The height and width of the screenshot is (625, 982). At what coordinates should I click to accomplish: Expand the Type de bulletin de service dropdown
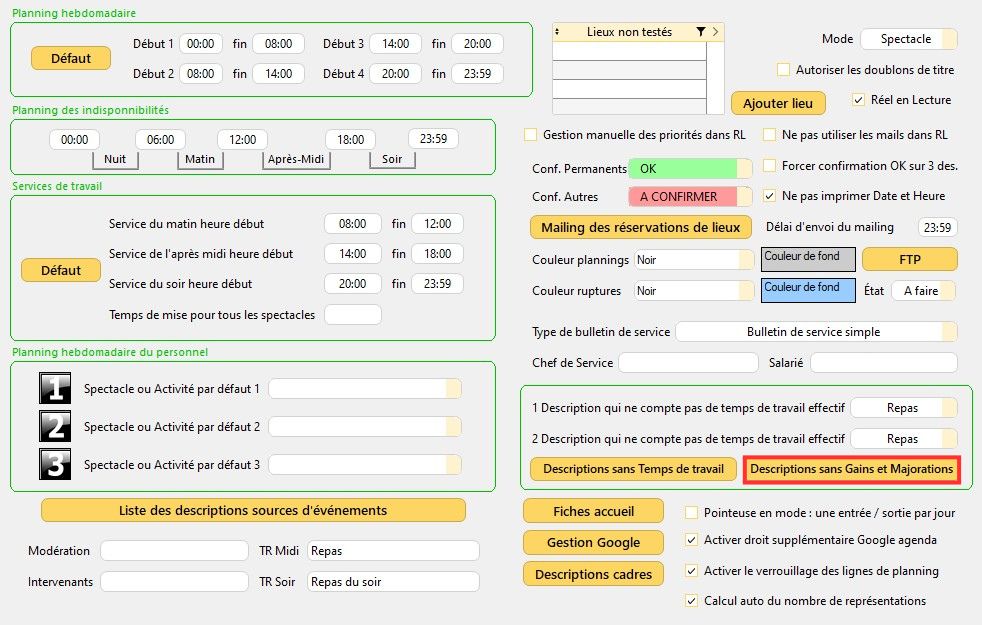(x=816, y=331)
